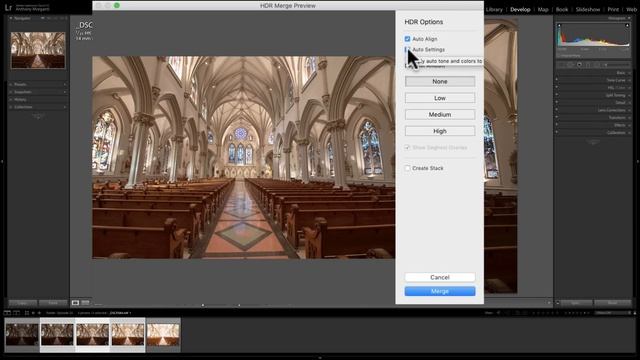Click the Navigator preview image
The height and width of the screenshot is (360, 640).
click(x=38, y=50)
